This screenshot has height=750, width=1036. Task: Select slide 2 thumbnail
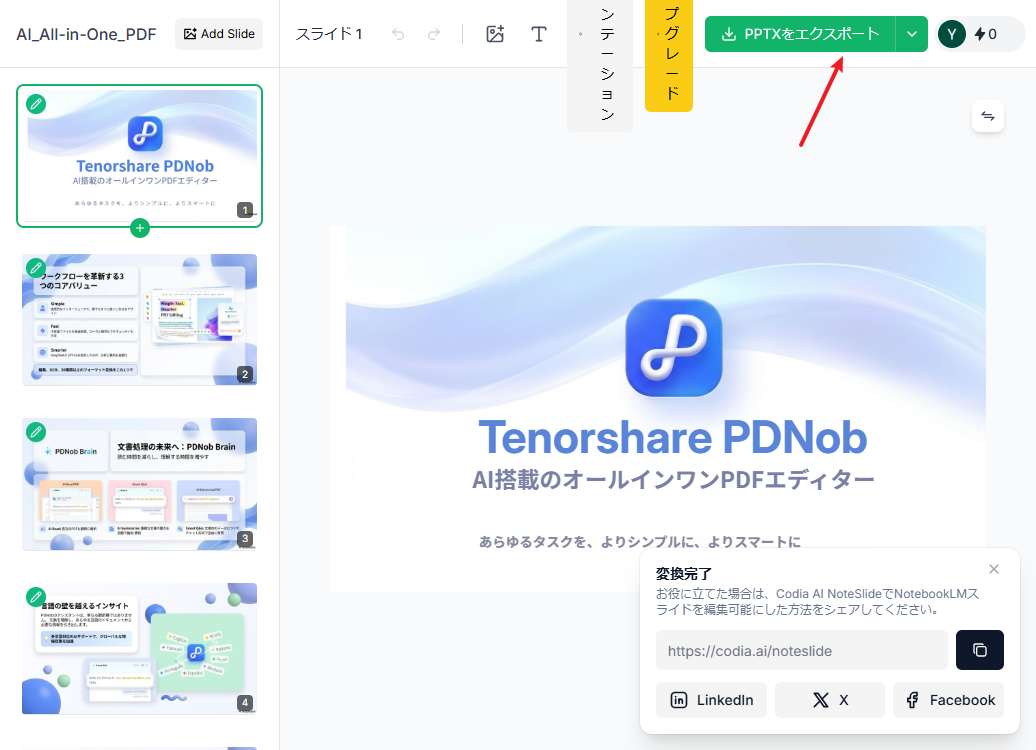[x=139, y=319]
